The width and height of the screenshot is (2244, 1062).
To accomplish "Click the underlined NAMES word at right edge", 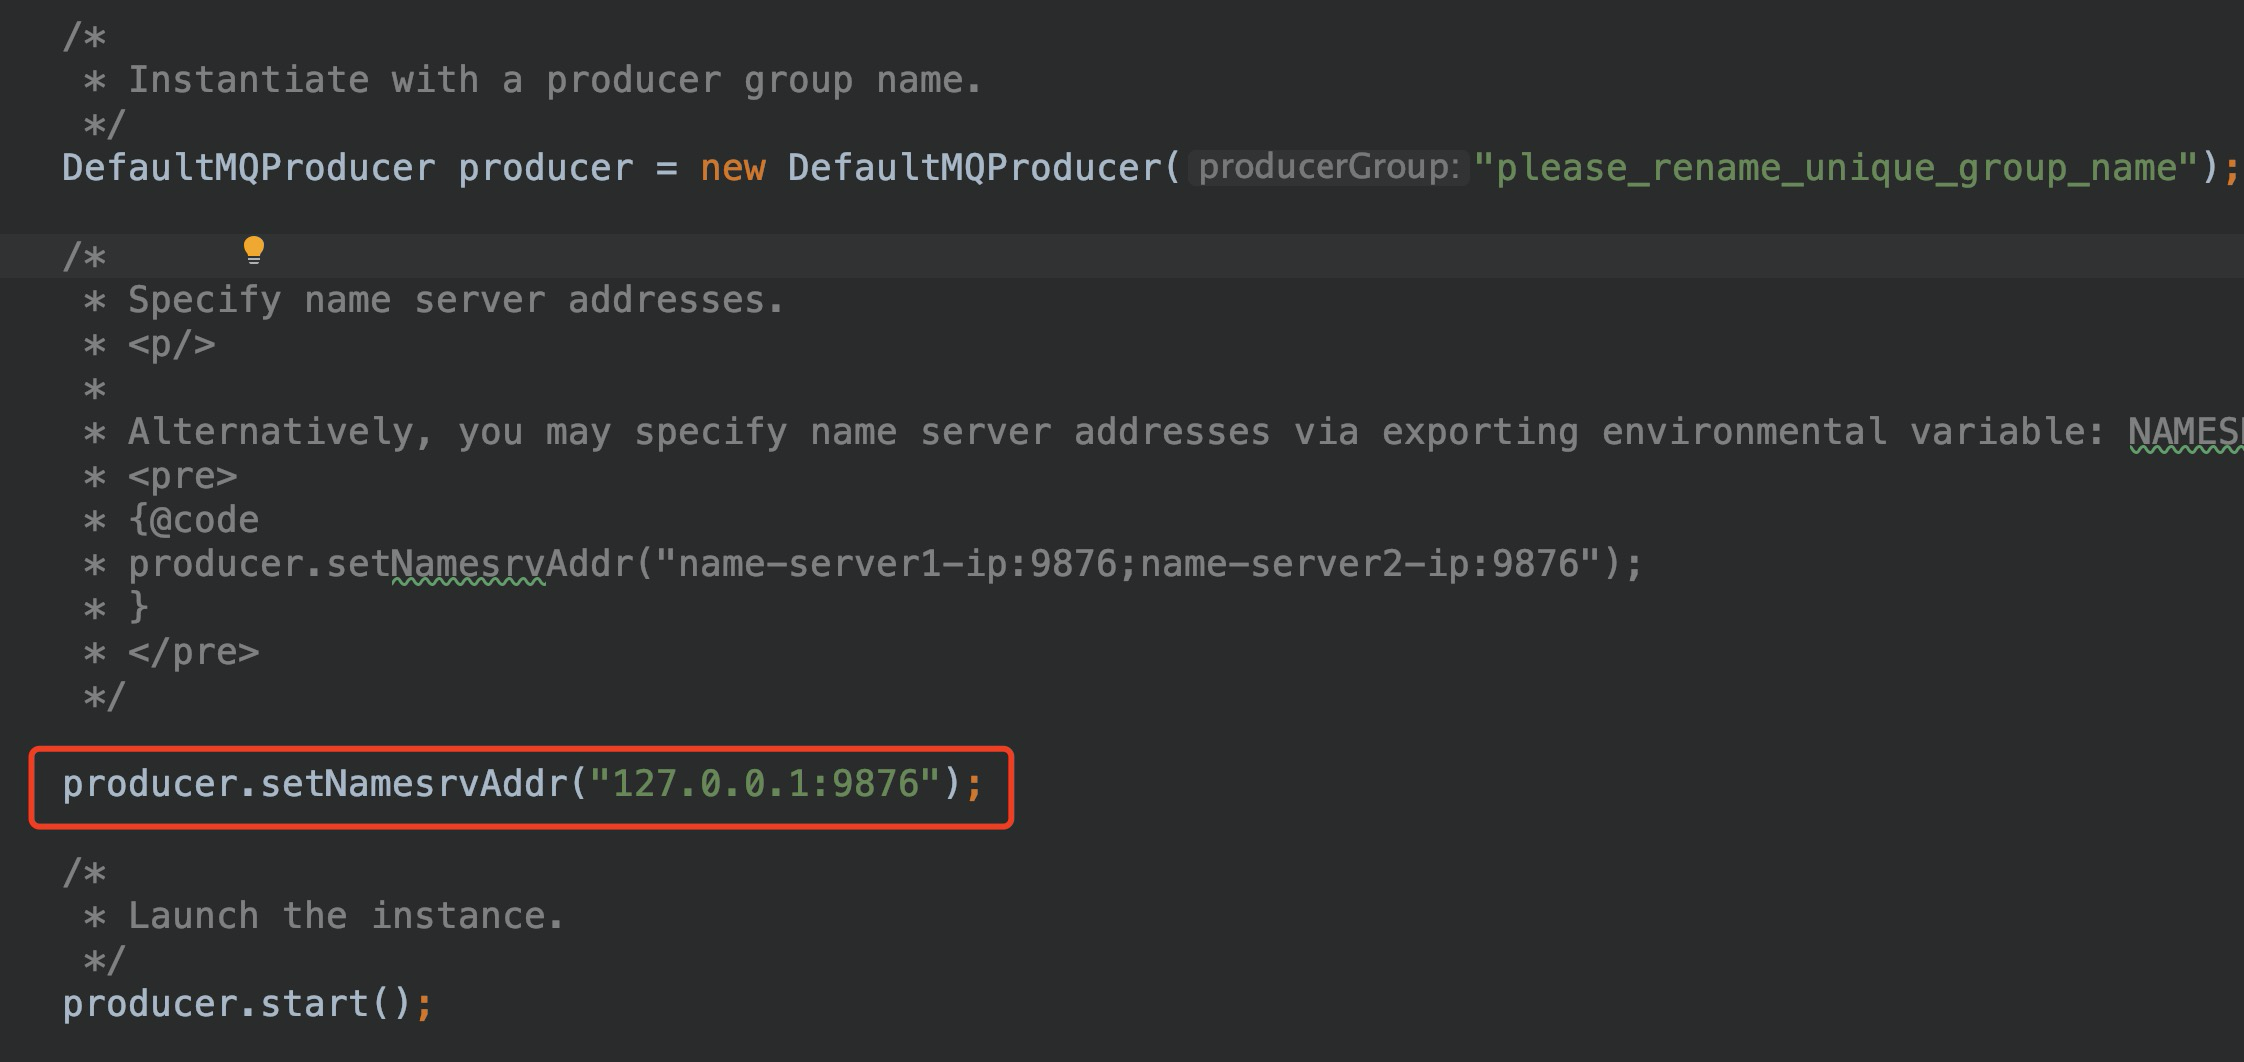I will click(2185, 432).
